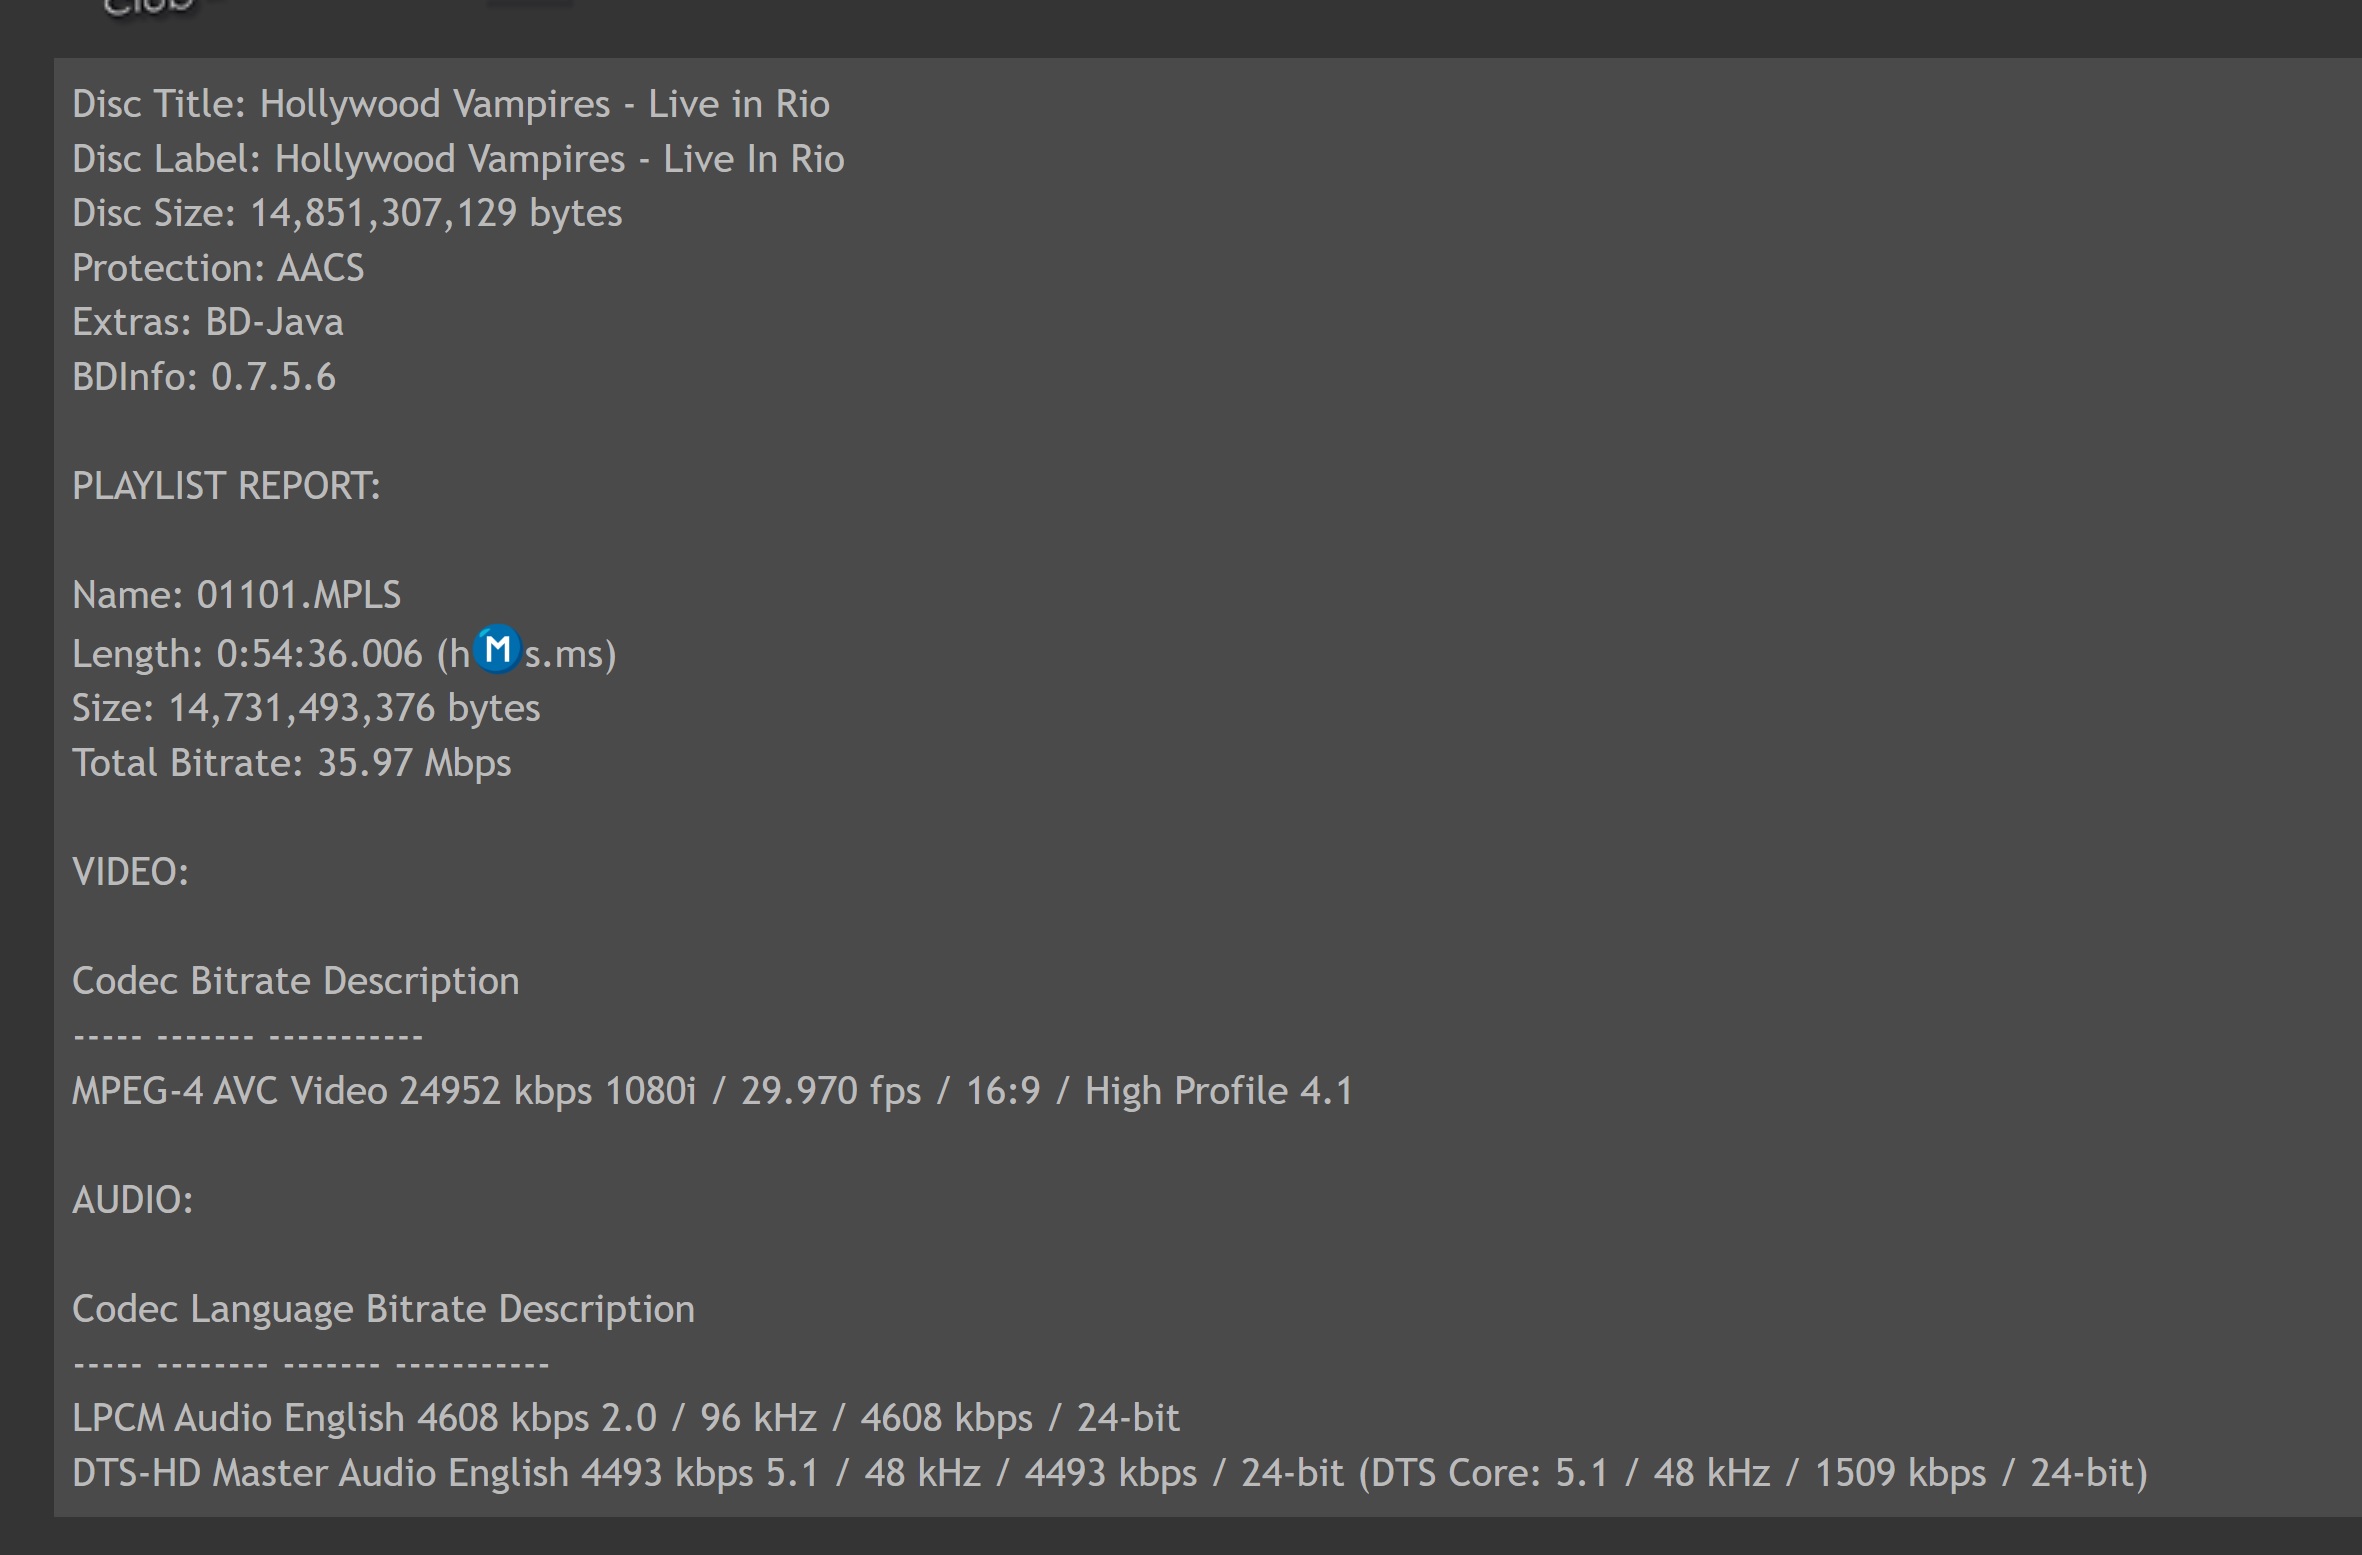Click the Disc Label line
Viewport: 2362px width, 1555px height.
click(x=458, y=159)
